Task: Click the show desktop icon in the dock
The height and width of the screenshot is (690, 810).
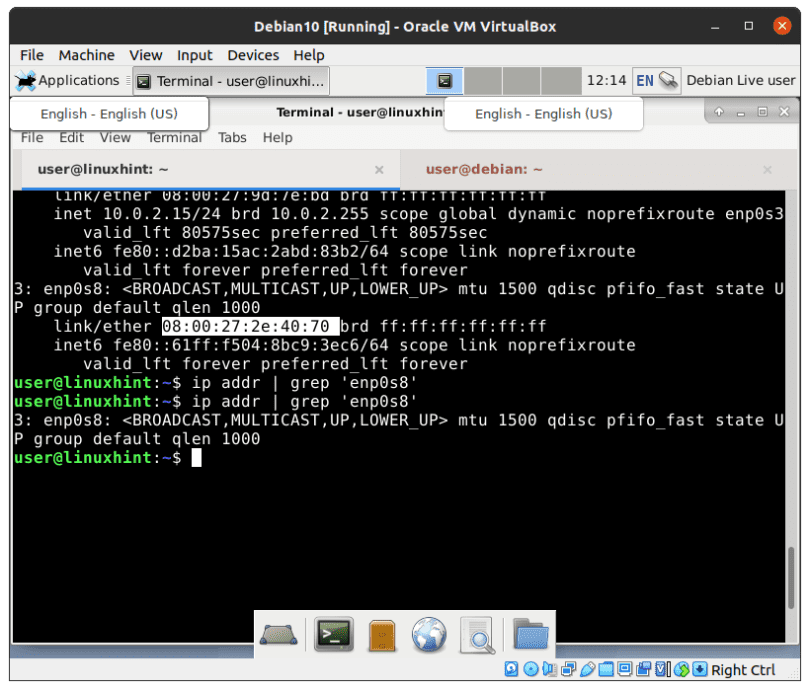Action: (x=279, y=634)
